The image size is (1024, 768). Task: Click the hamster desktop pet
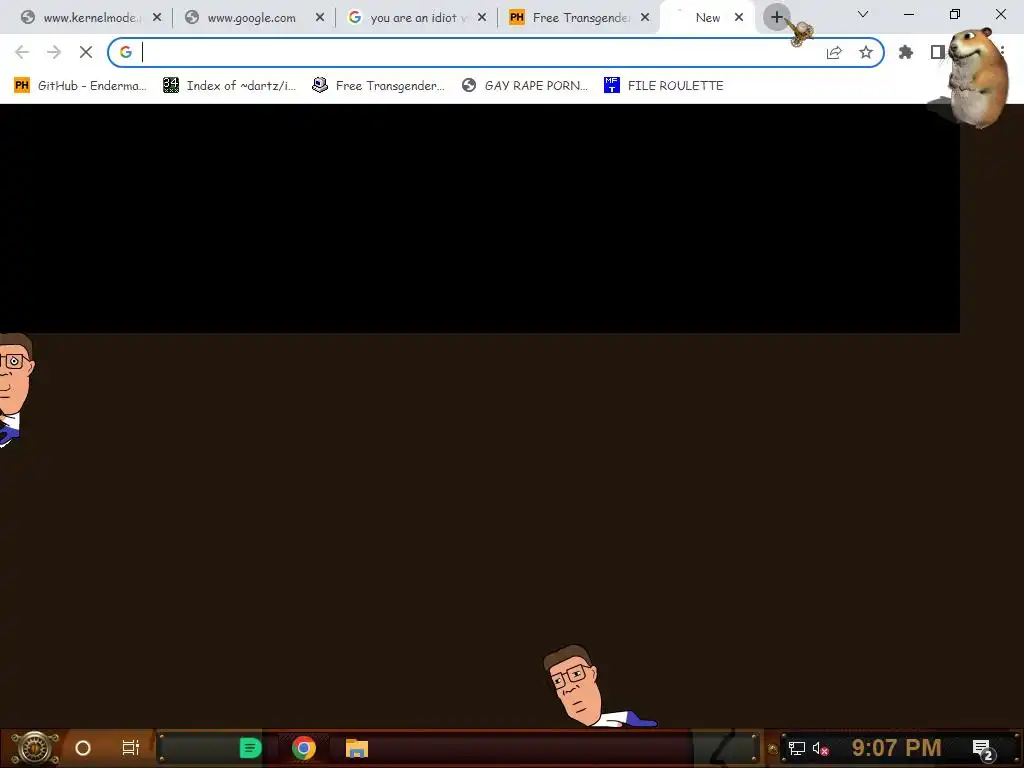[977, 77]
